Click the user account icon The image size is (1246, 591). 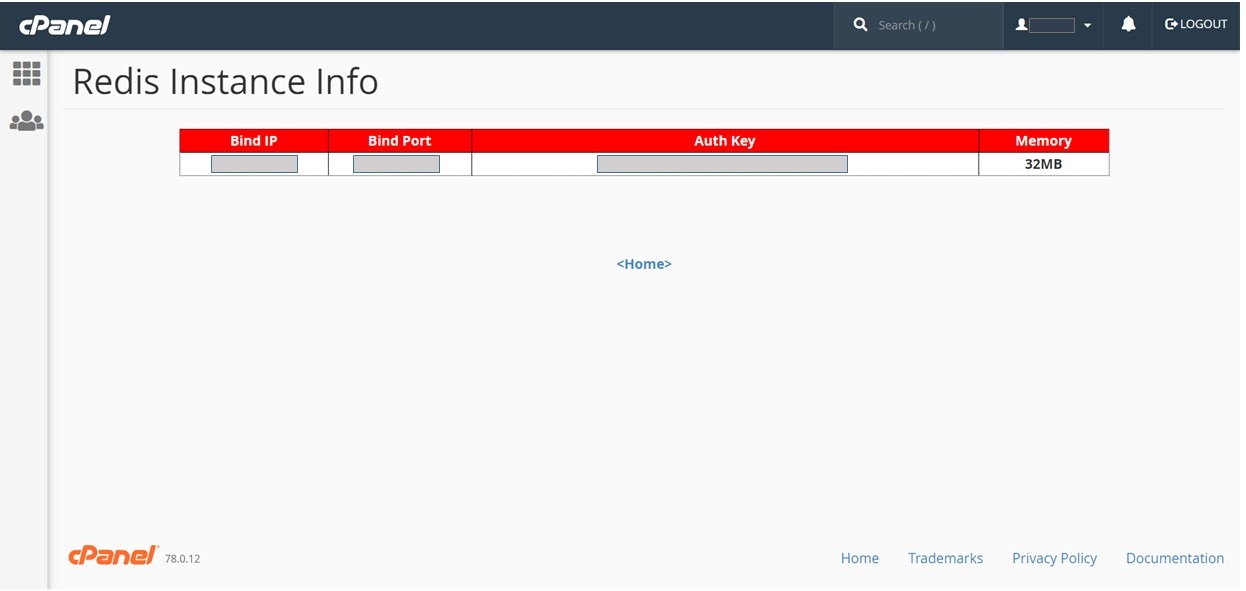[x=1021, y=25]
